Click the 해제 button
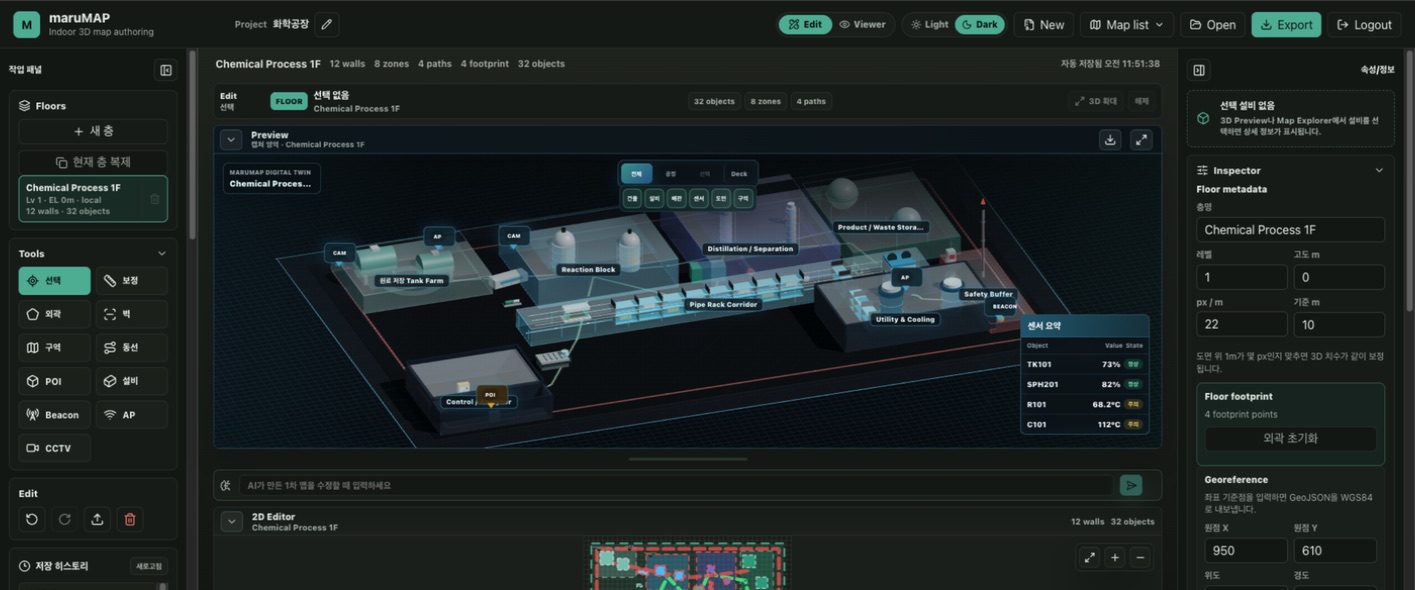 click(1141, 101)
